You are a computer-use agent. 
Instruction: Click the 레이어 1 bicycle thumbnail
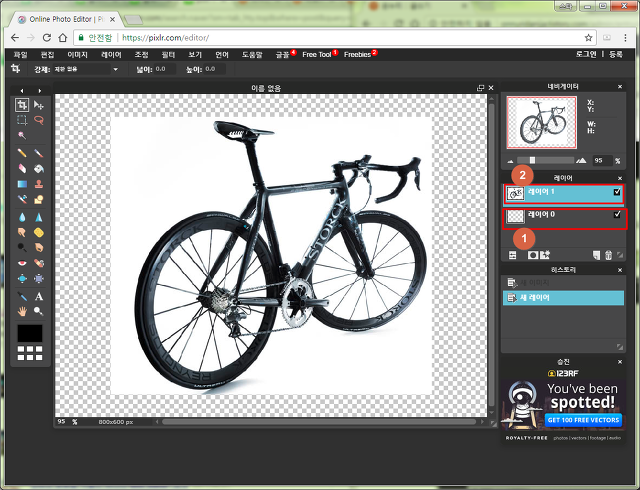(516, 193)
